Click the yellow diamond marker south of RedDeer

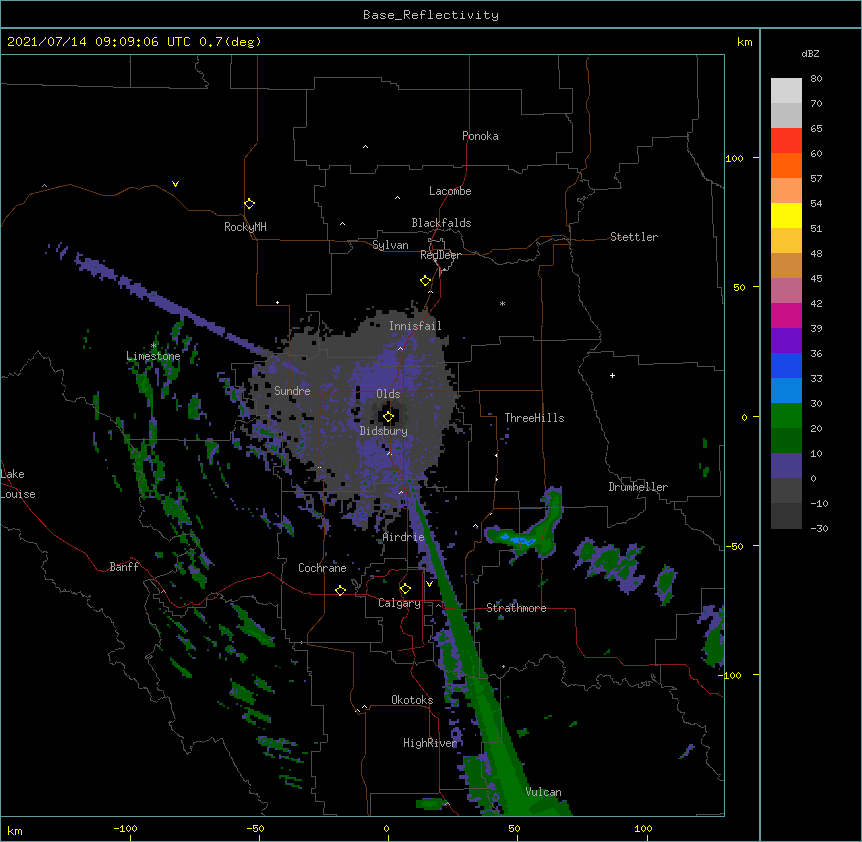pyautogui.click(x=425, y=281)
